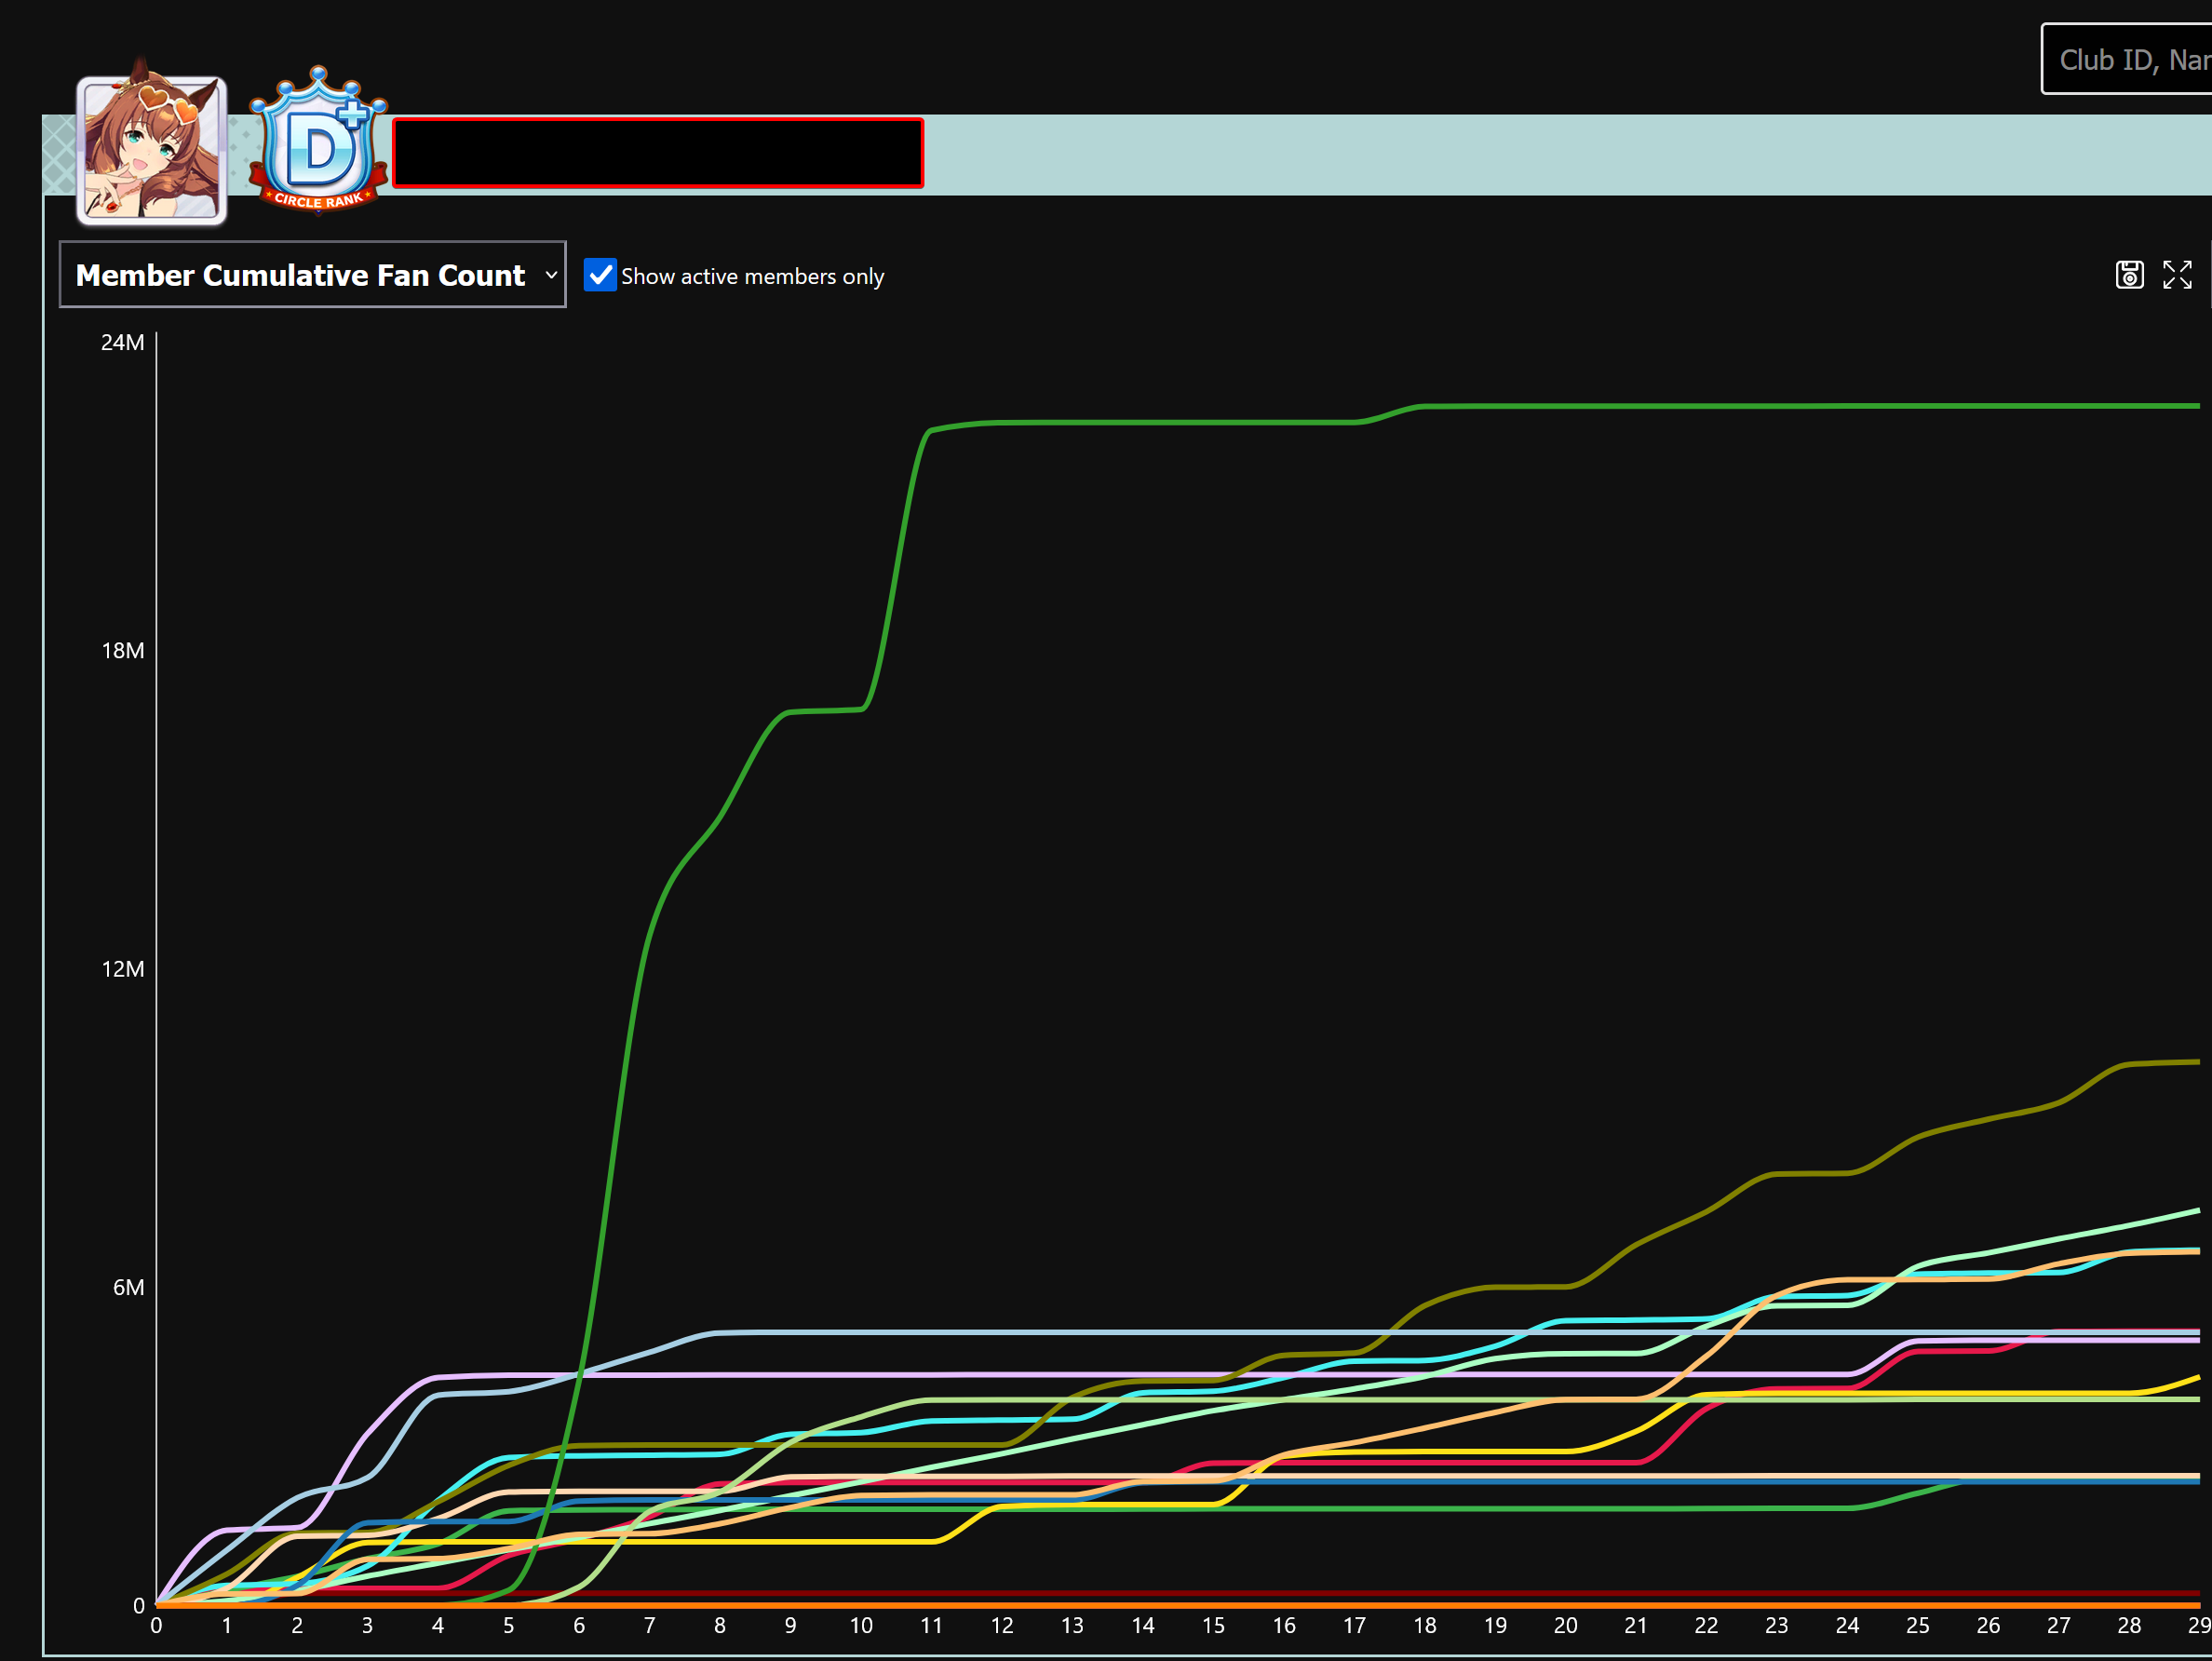Expand the chart to fullscreen
The width and height of the screenshot is (2212, 1661).
(x=2177, y=275)
